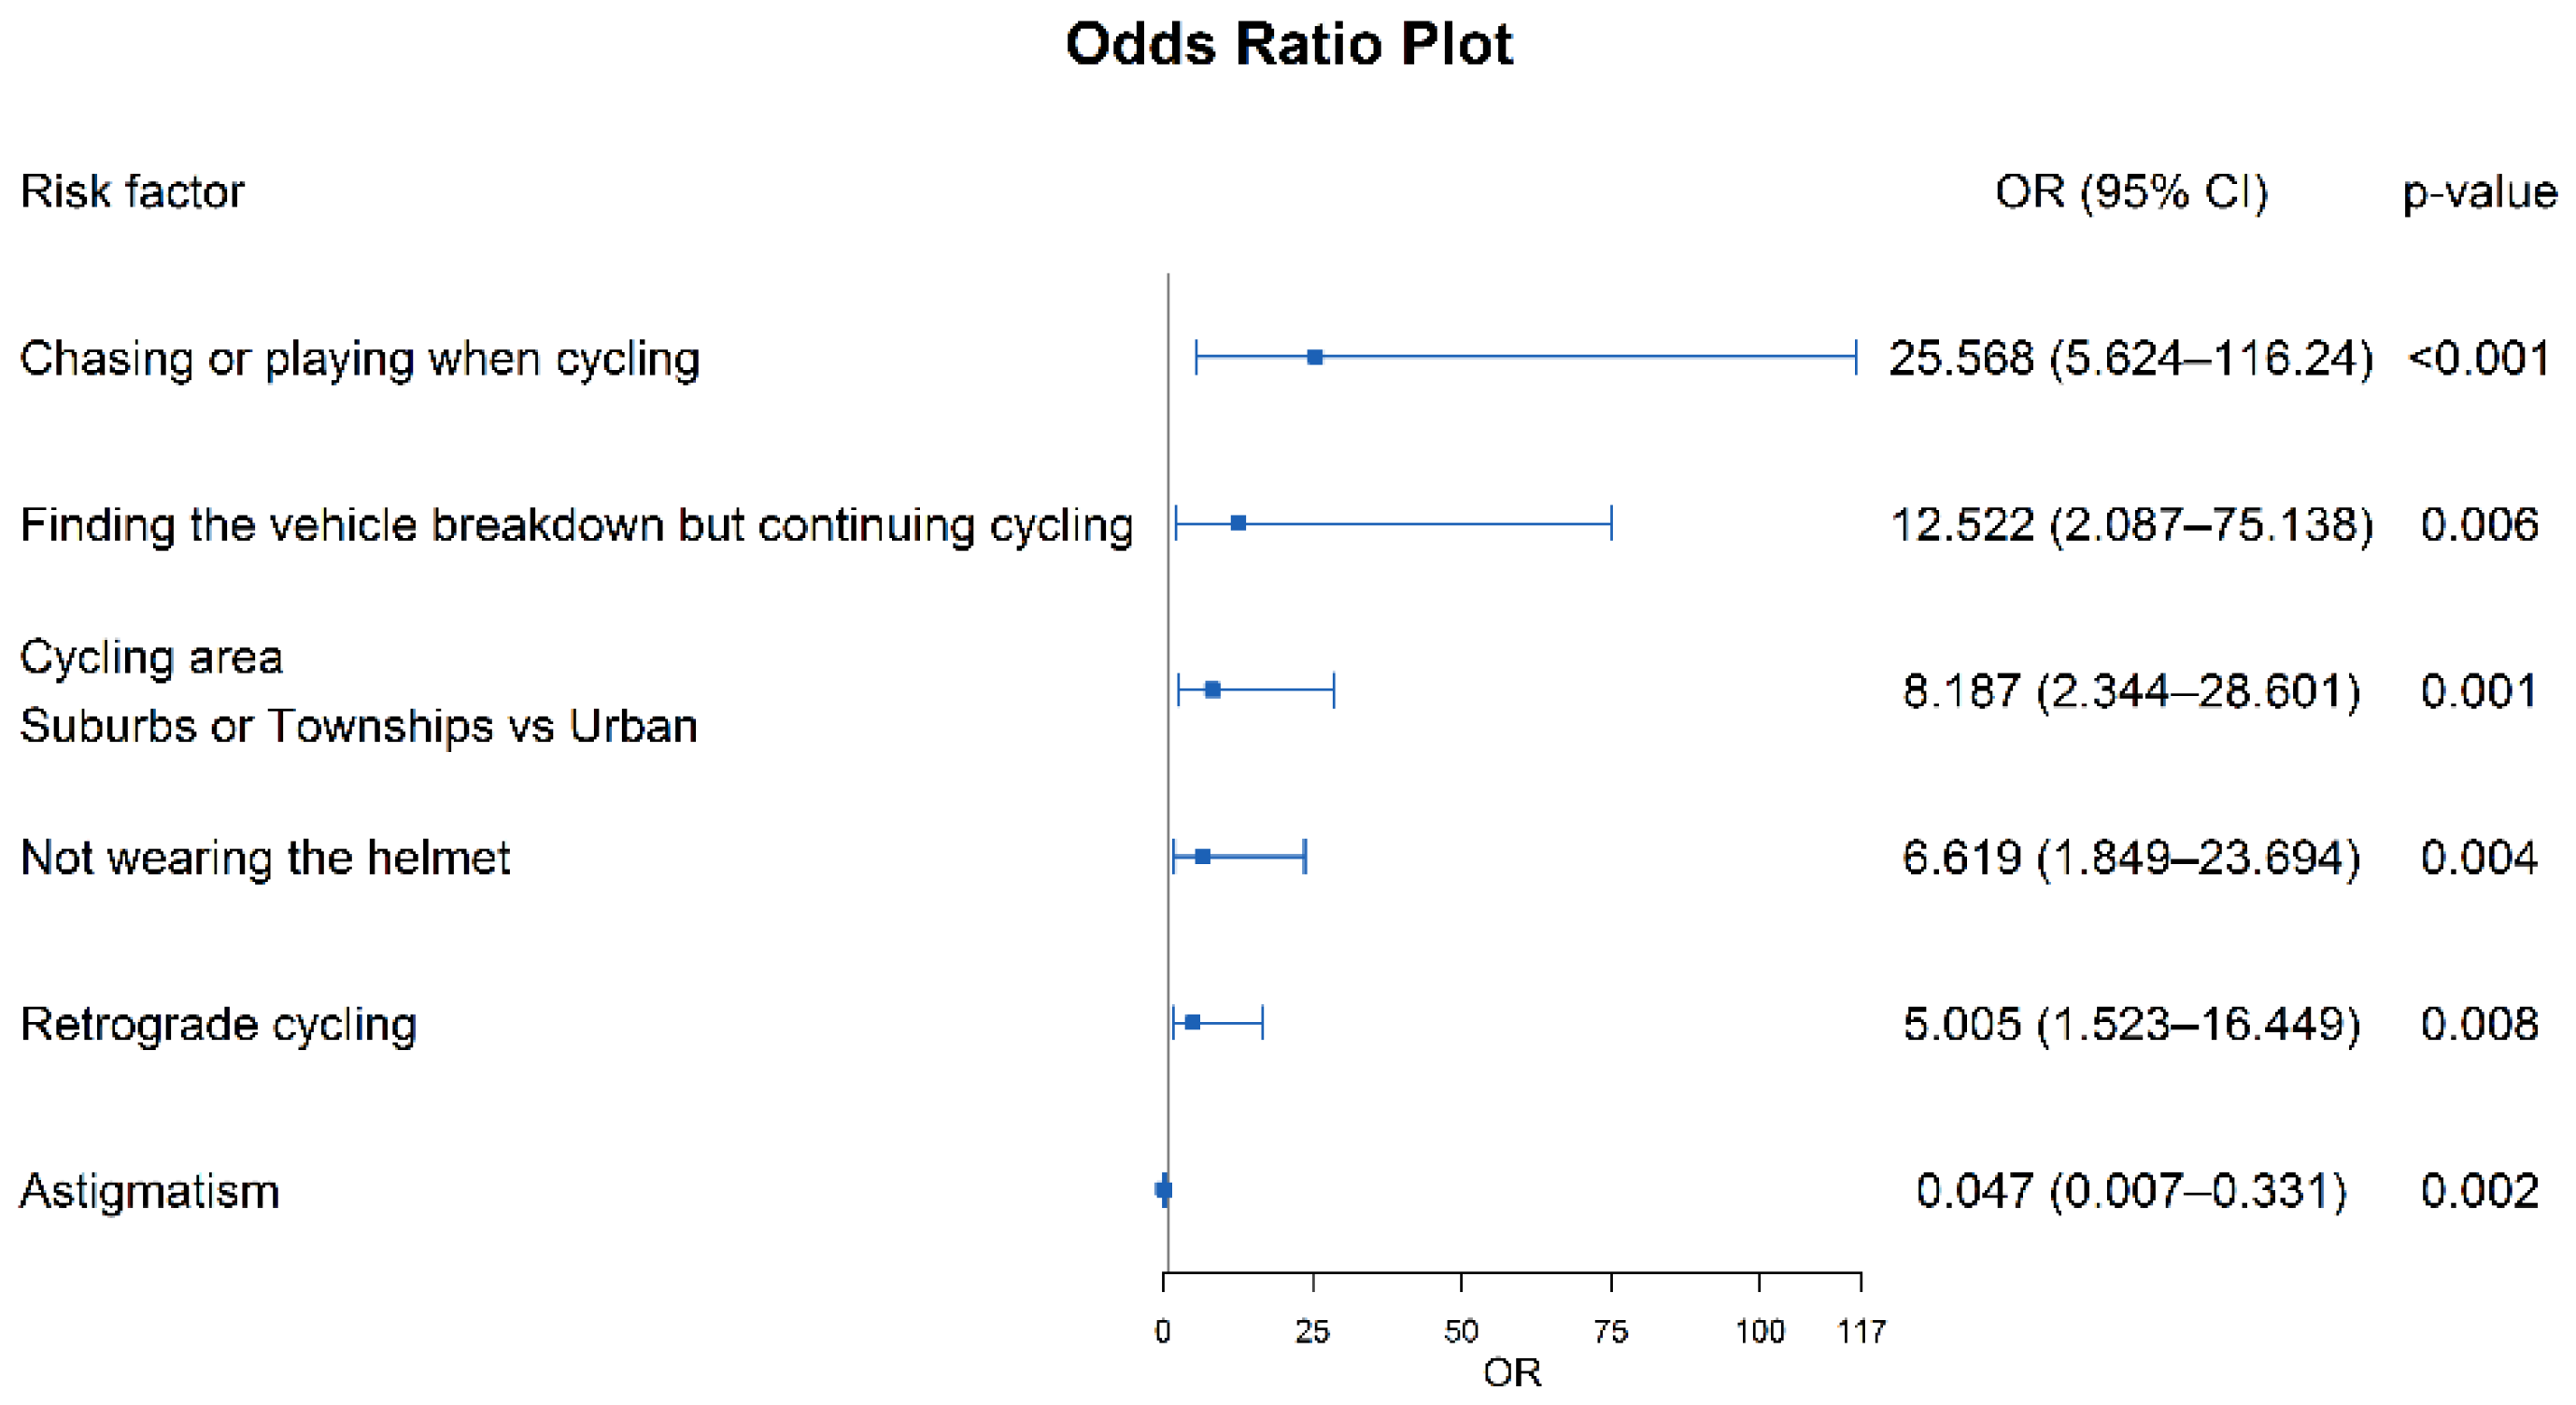Click the OR axis title below the plot
Screen dimensions: 2576x1405
[1512, 1373]
